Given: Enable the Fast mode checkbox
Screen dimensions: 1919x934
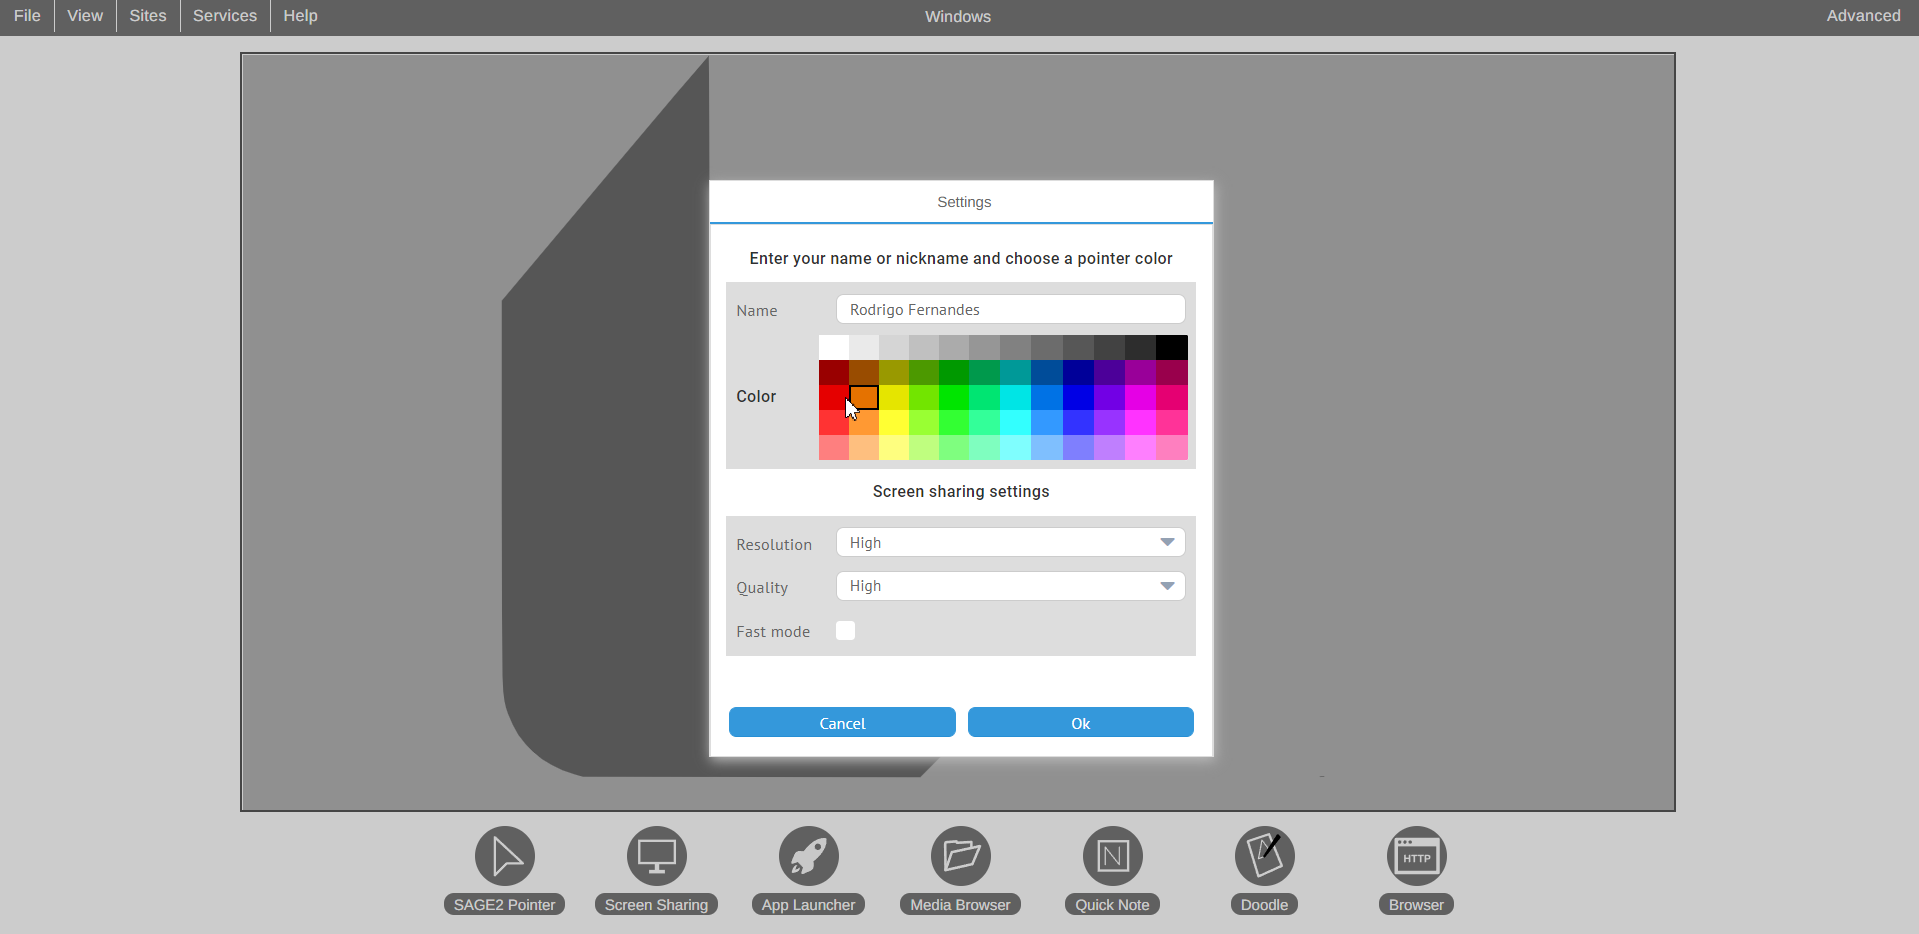Looking at the screenshot, I should tap(846, 631).
